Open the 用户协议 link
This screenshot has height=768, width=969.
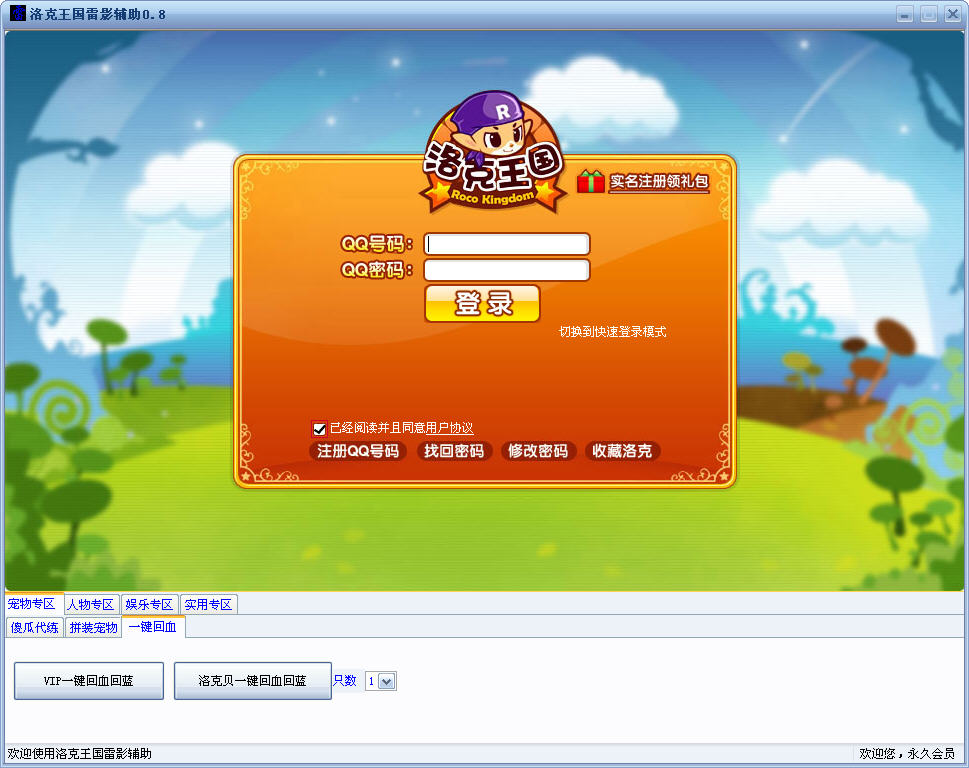coord(449,428)
